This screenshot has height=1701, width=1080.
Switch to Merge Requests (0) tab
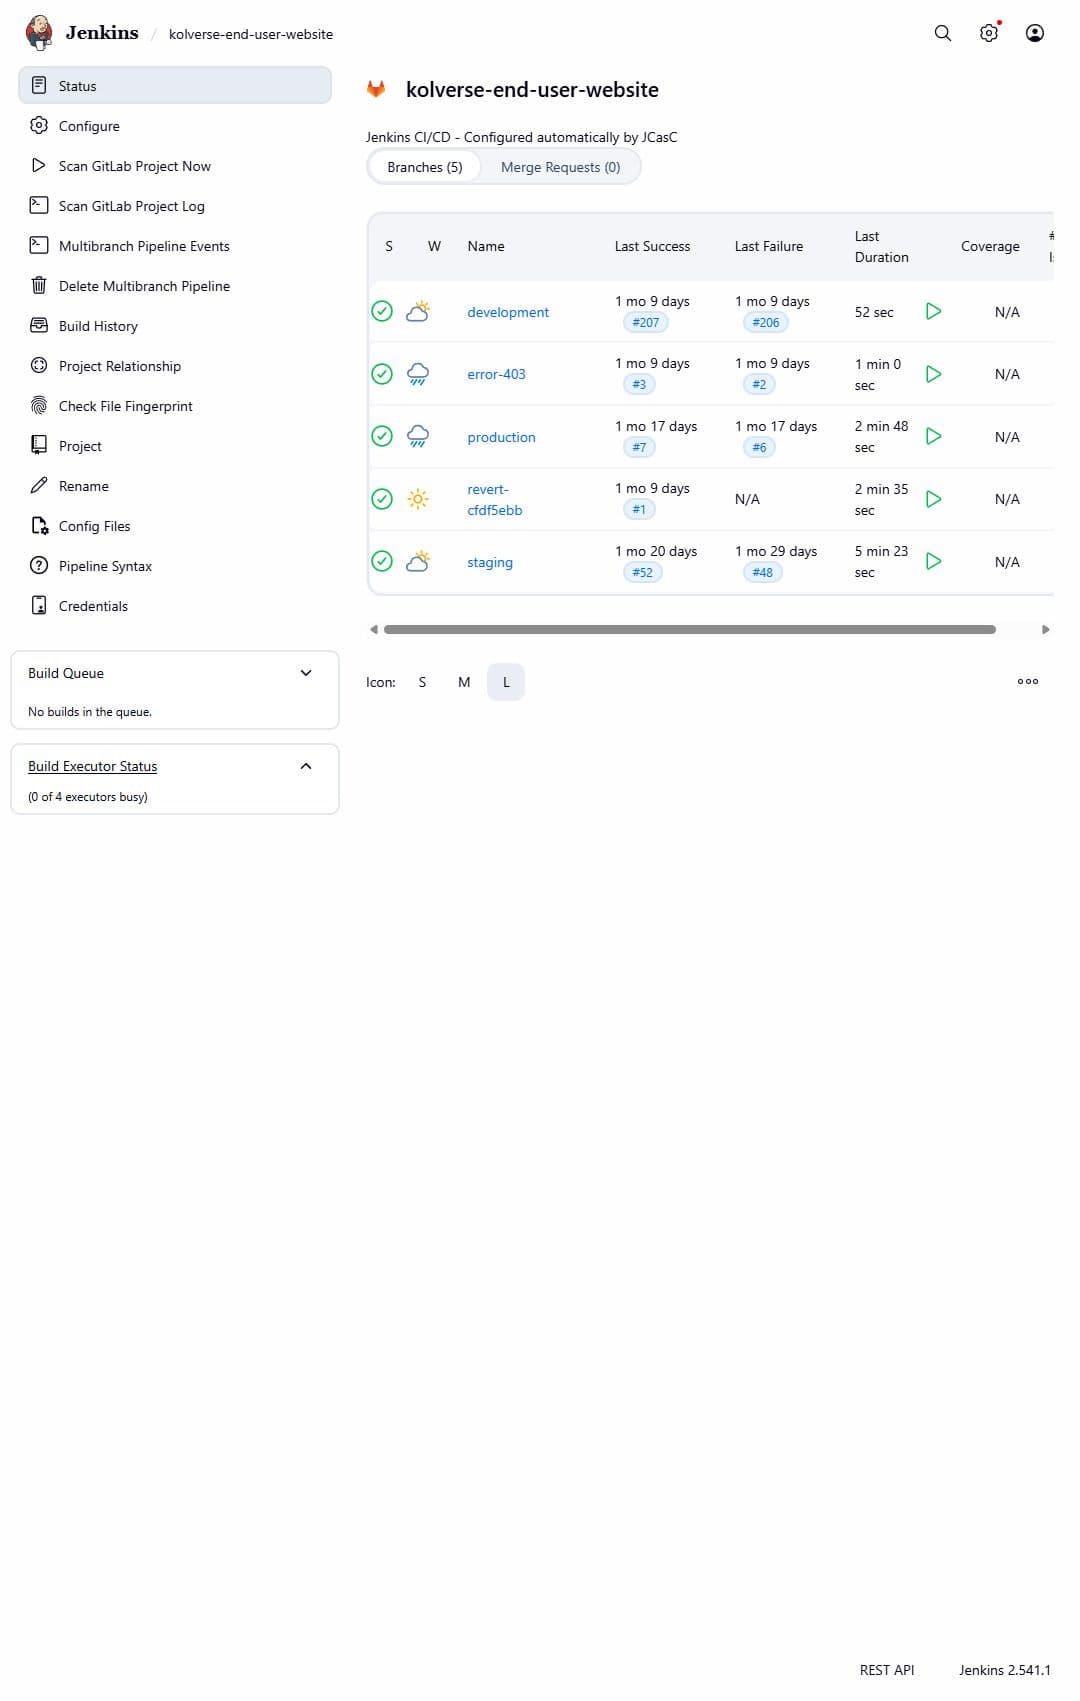point(560,167)
